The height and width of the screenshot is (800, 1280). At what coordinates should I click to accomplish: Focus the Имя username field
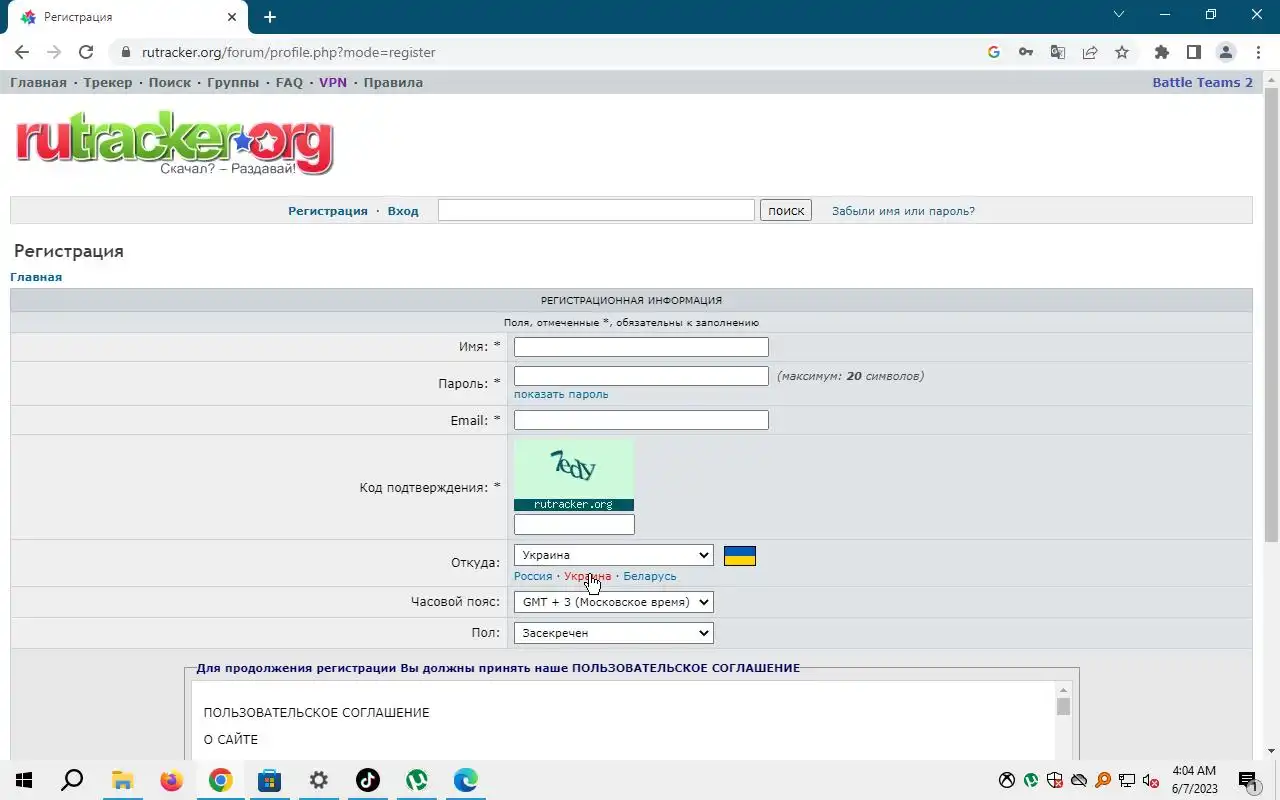click(641, 347)
